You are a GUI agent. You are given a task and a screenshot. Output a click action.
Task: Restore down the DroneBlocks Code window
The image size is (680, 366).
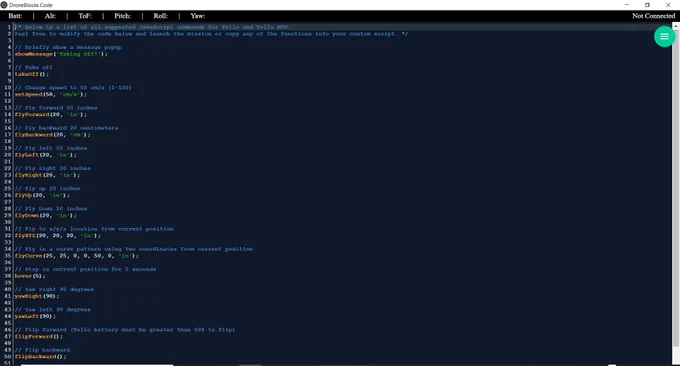point(647,5)
